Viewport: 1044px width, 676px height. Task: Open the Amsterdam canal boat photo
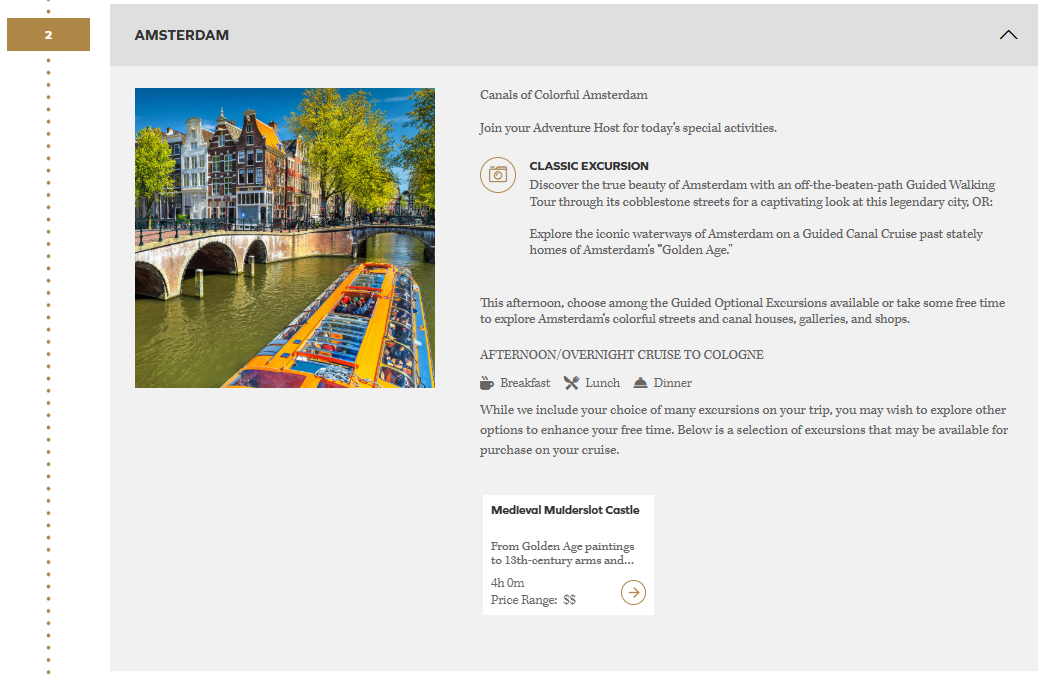point(285,238)
